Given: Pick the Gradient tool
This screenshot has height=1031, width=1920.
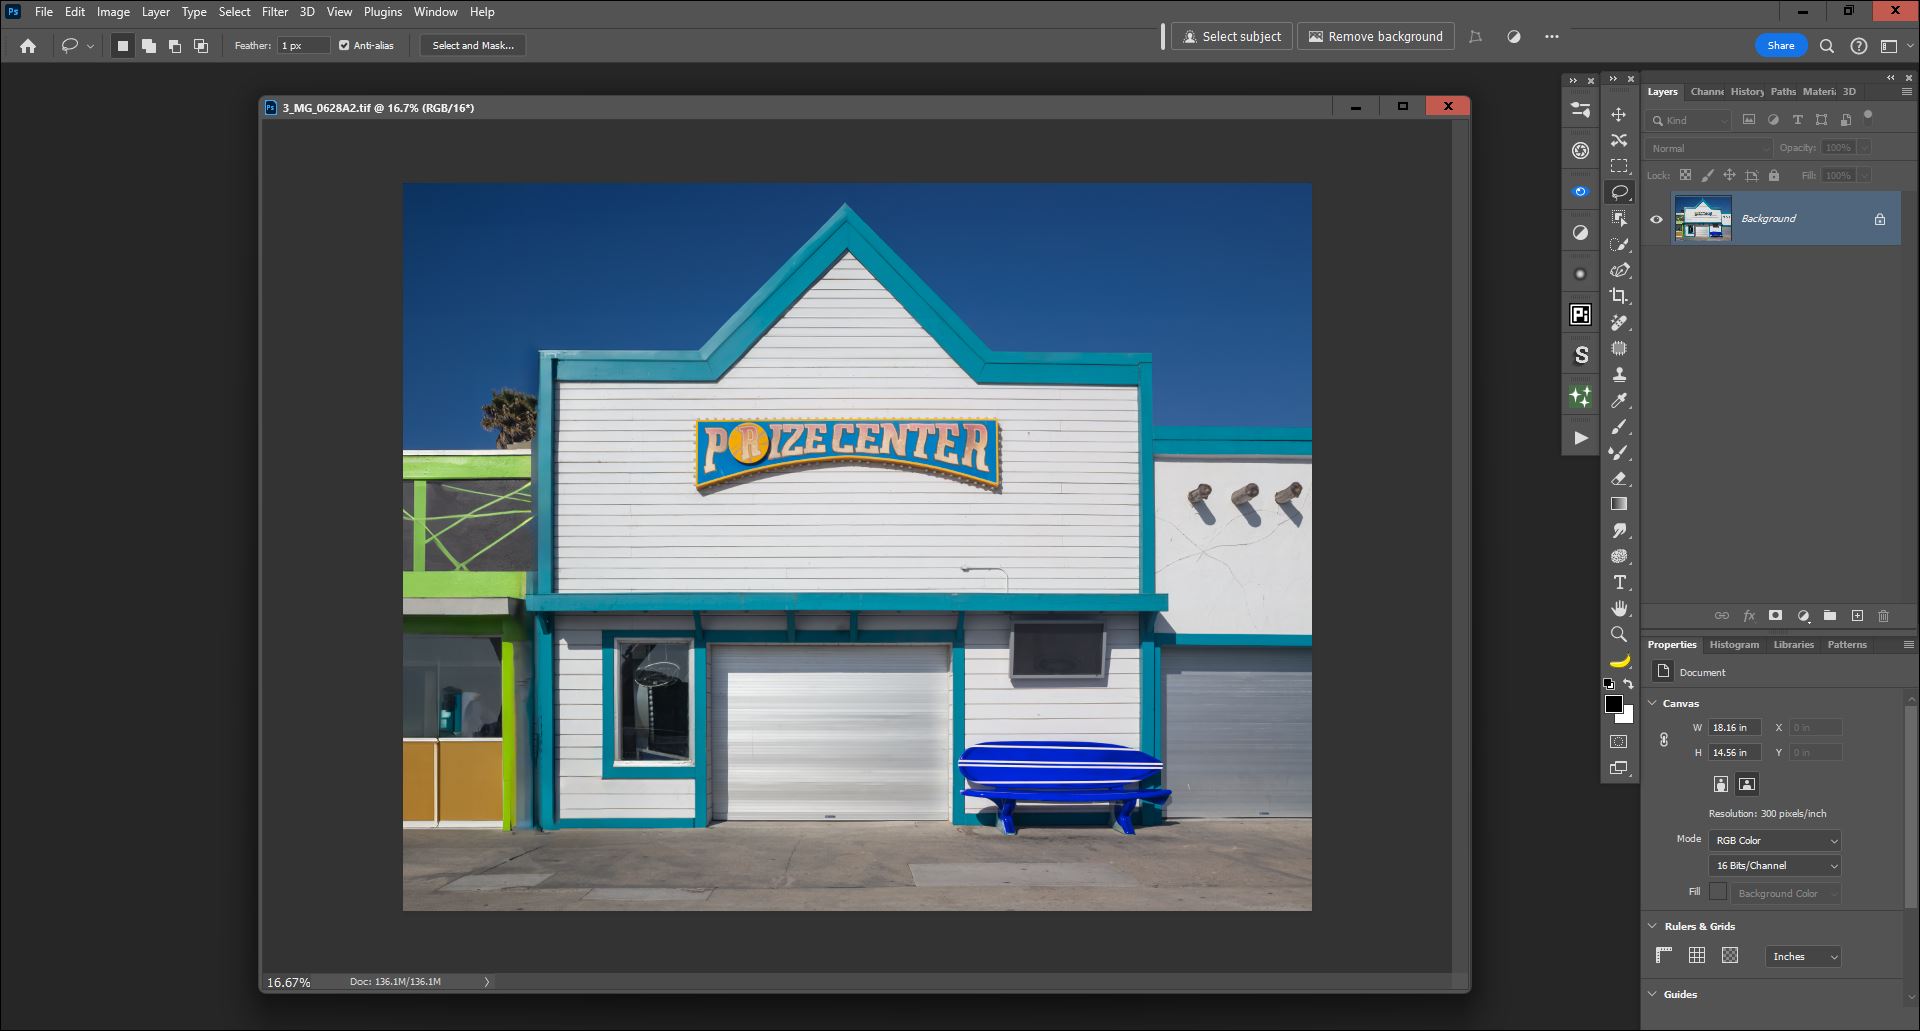Looking at the screenshot, I should (1620, 505).
